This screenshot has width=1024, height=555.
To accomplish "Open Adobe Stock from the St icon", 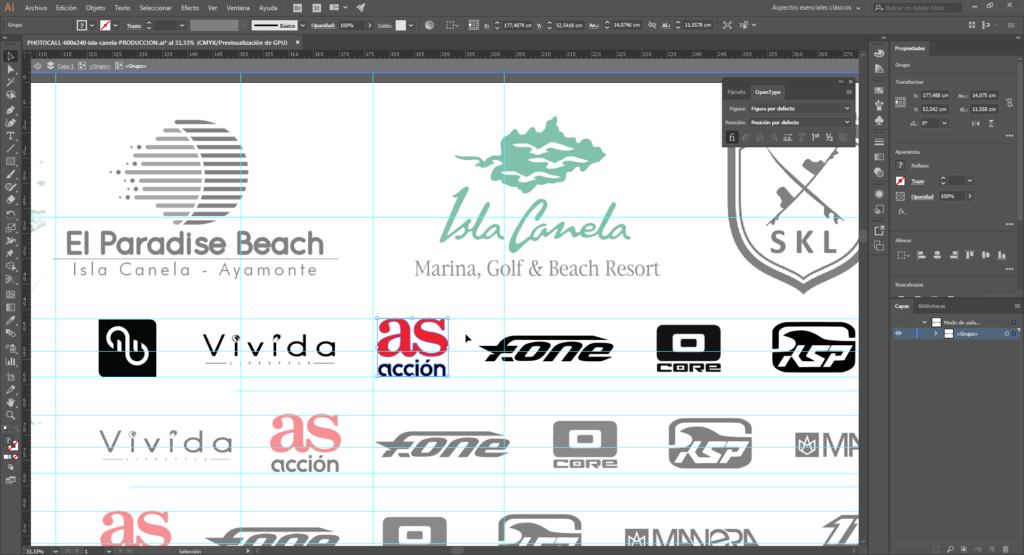I will pos(316,8).
